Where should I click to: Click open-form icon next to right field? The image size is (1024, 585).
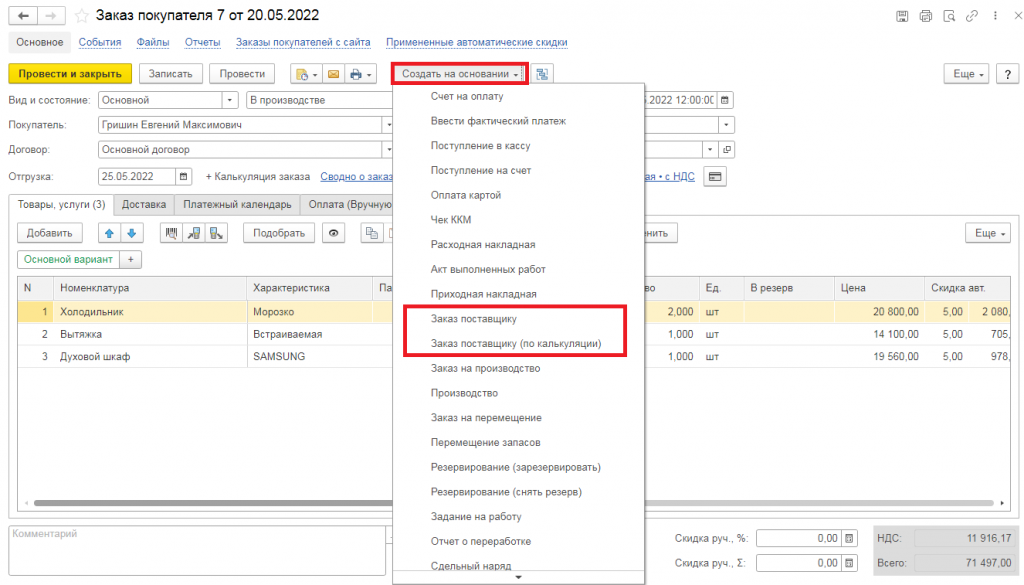(727, 150)
